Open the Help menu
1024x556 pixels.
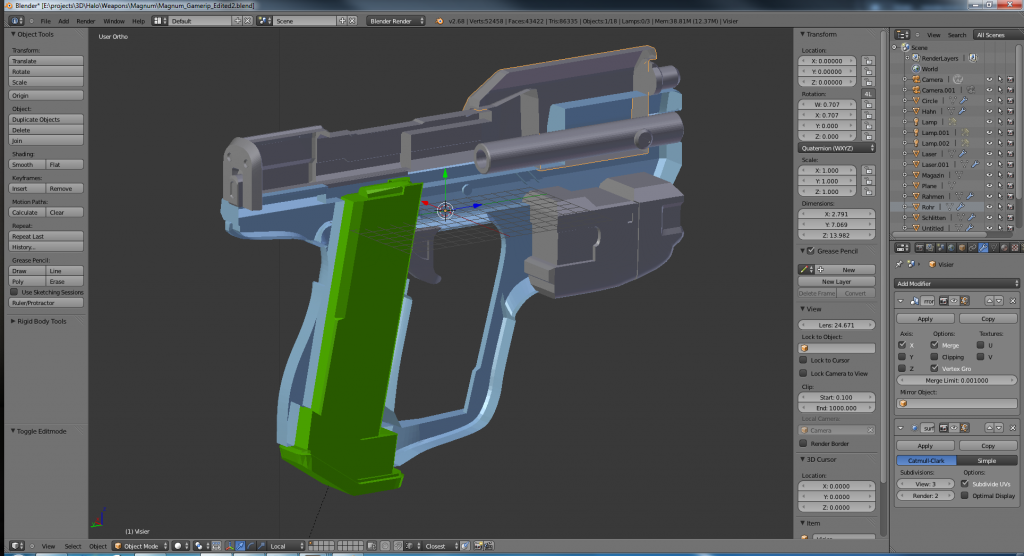[138, 21]
